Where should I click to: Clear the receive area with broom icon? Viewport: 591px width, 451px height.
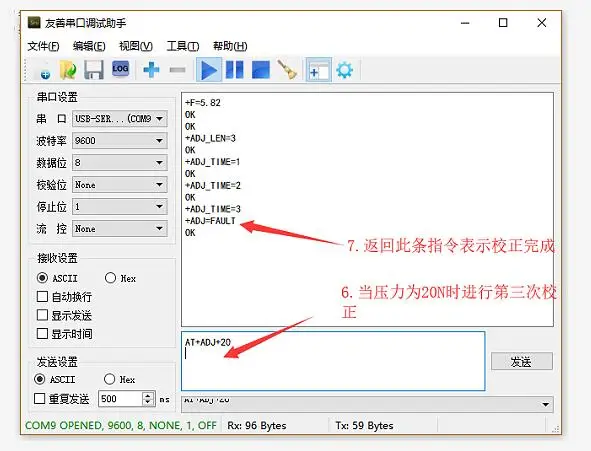287,70
